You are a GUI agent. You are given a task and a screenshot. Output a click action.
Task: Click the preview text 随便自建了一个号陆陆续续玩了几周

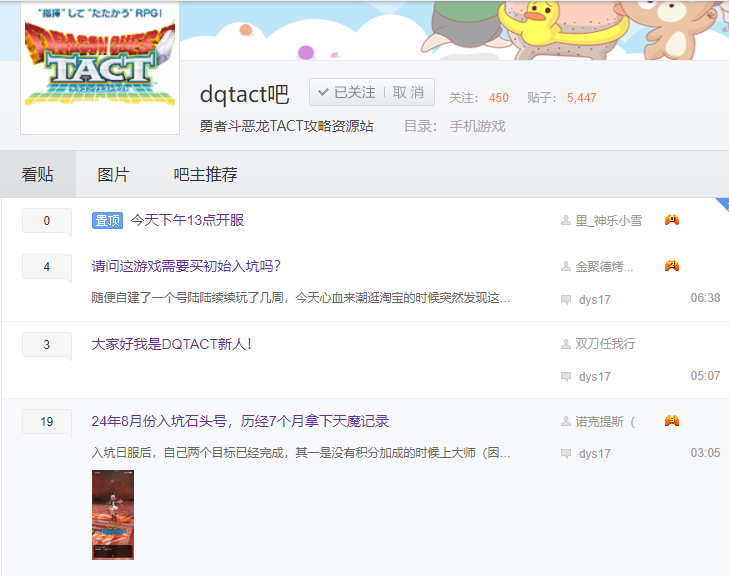point(301,298)
